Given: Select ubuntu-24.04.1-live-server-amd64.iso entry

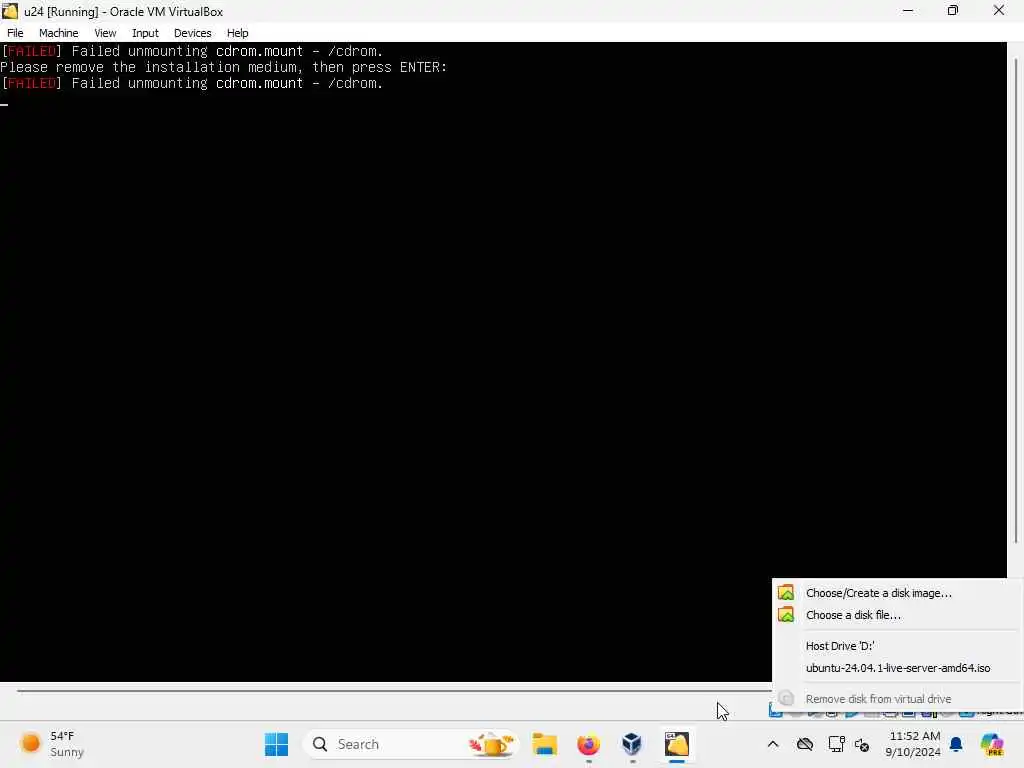Looking at the screenshot, I should pyautogui.click(x=898, y=668).
